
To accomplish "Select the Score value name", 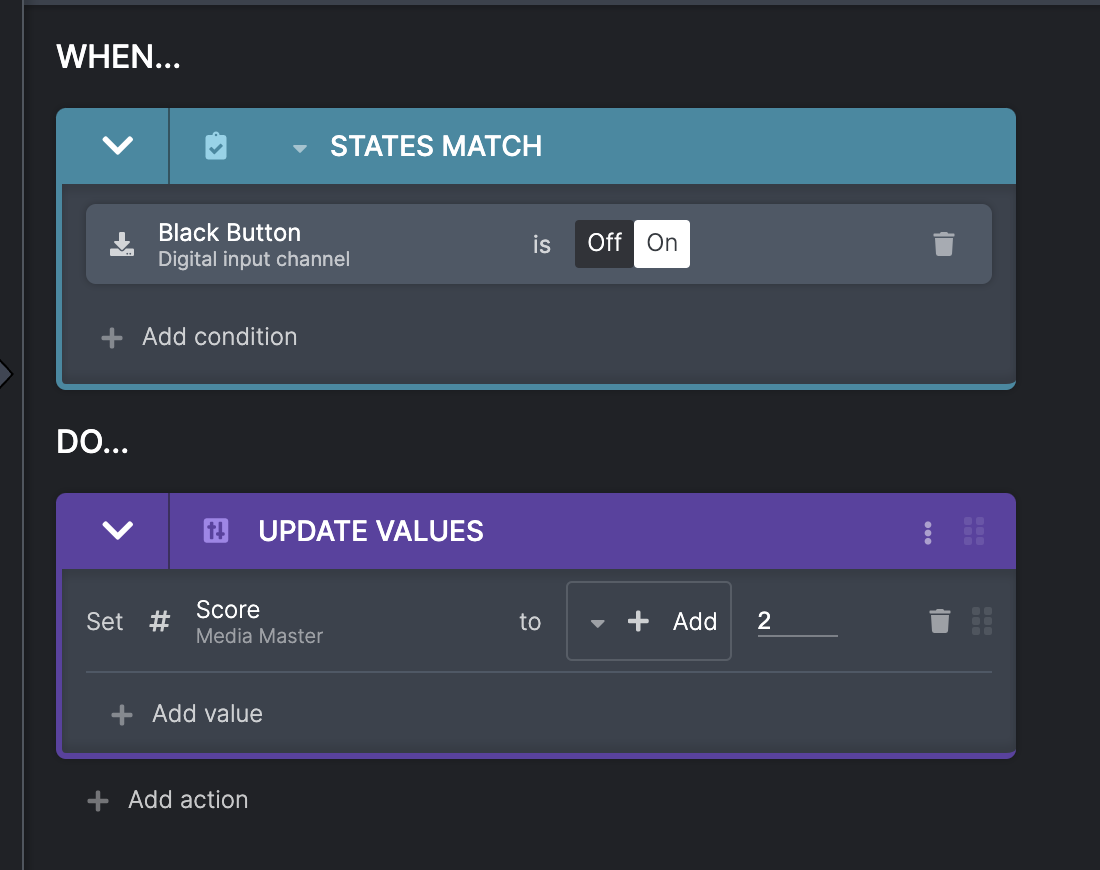I will (228, 609).
